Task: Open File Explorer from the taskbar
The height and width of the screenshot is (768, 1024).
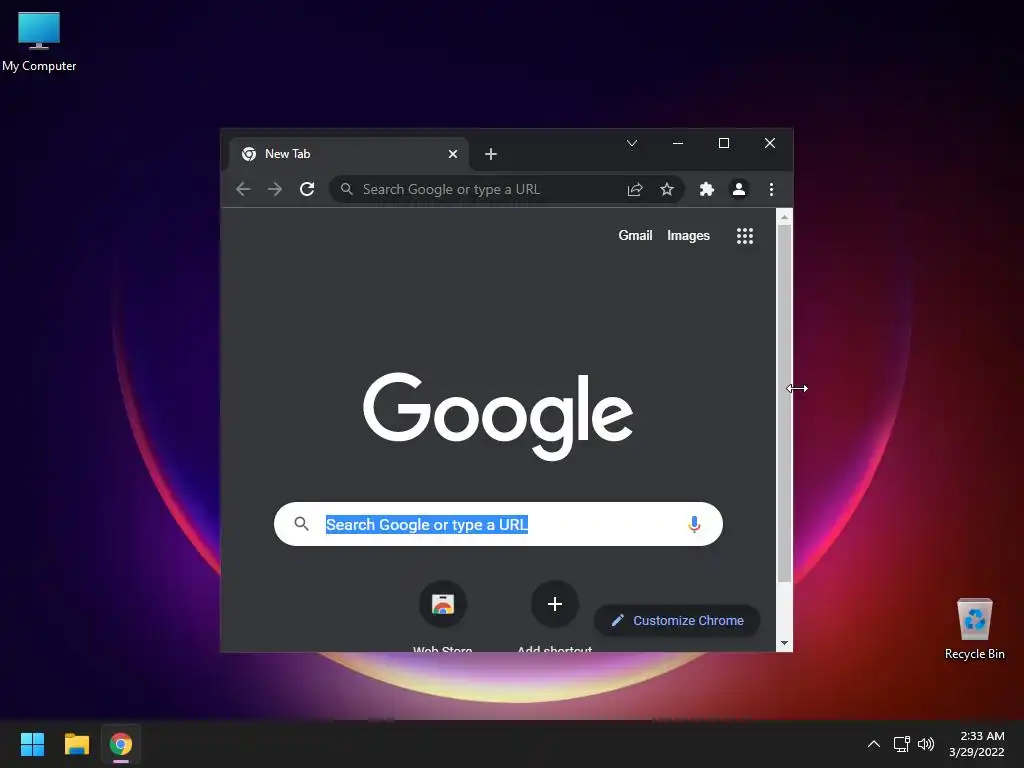Action: (76, 744)
